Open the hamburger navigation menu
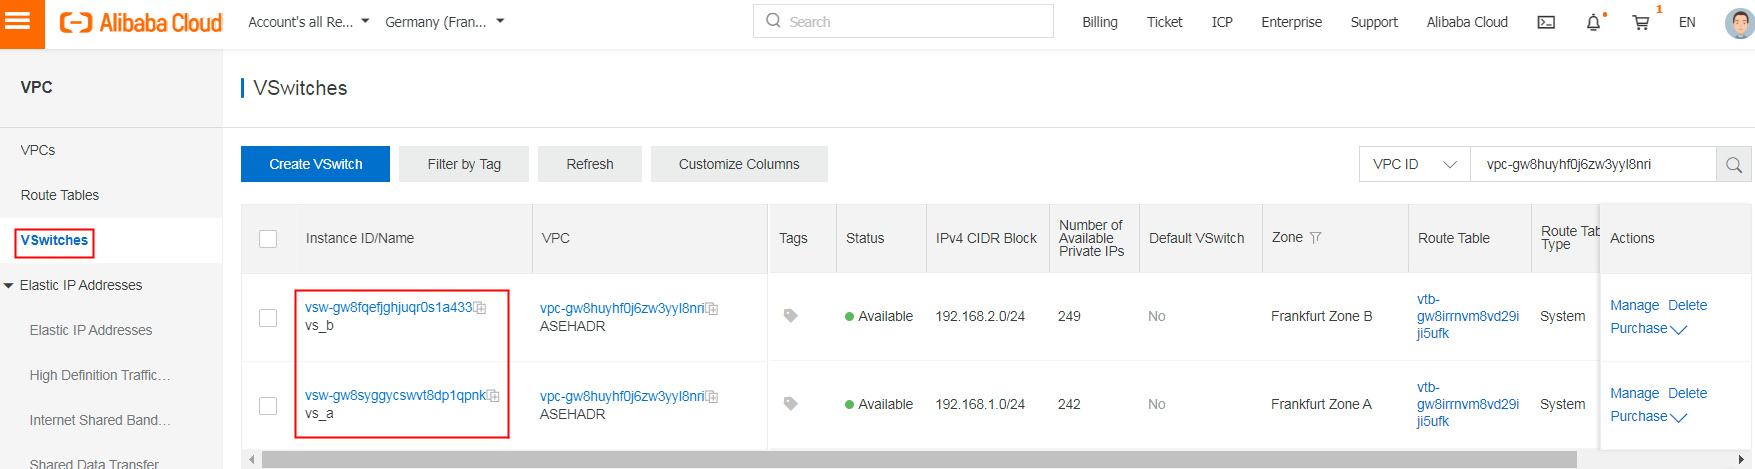The image size is (1755, 469). (18, 20)
